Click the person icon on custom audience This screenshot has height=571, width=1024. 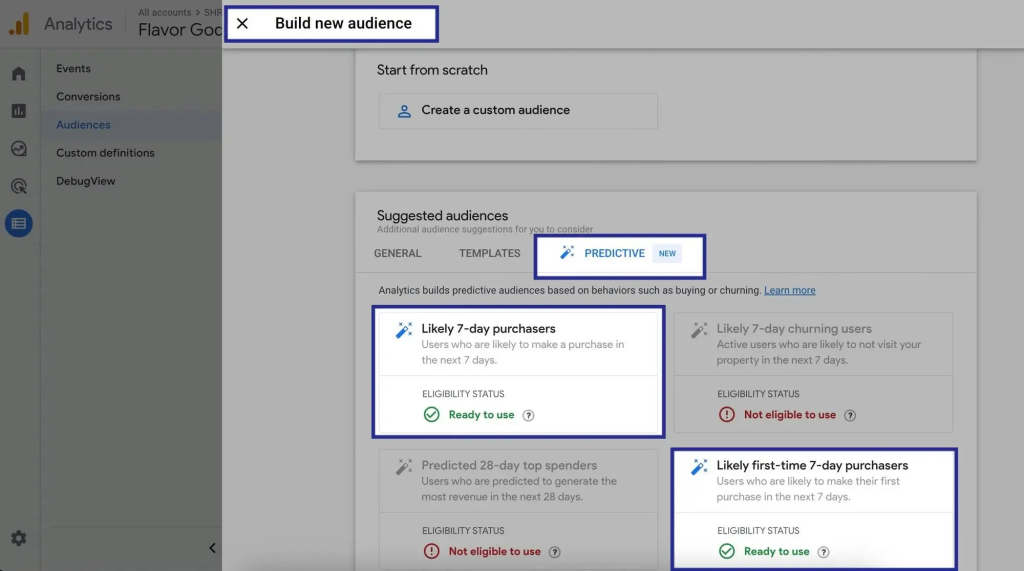(404, 111)
